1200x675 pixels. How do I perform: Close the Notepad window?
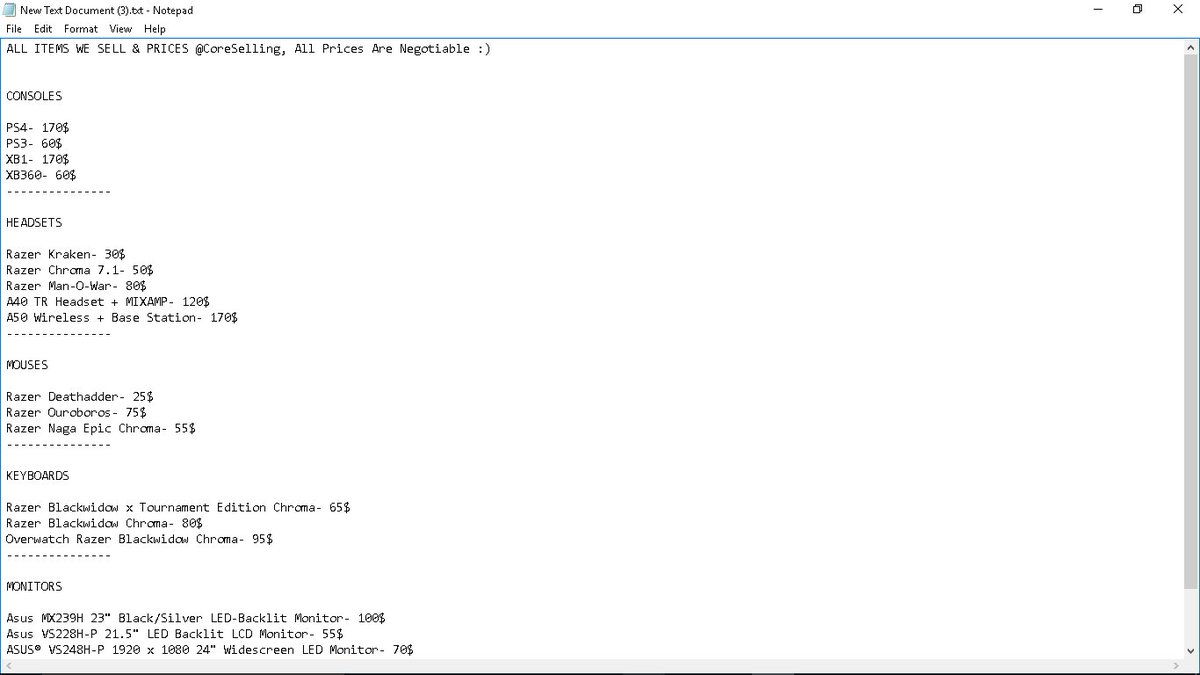1177,10
